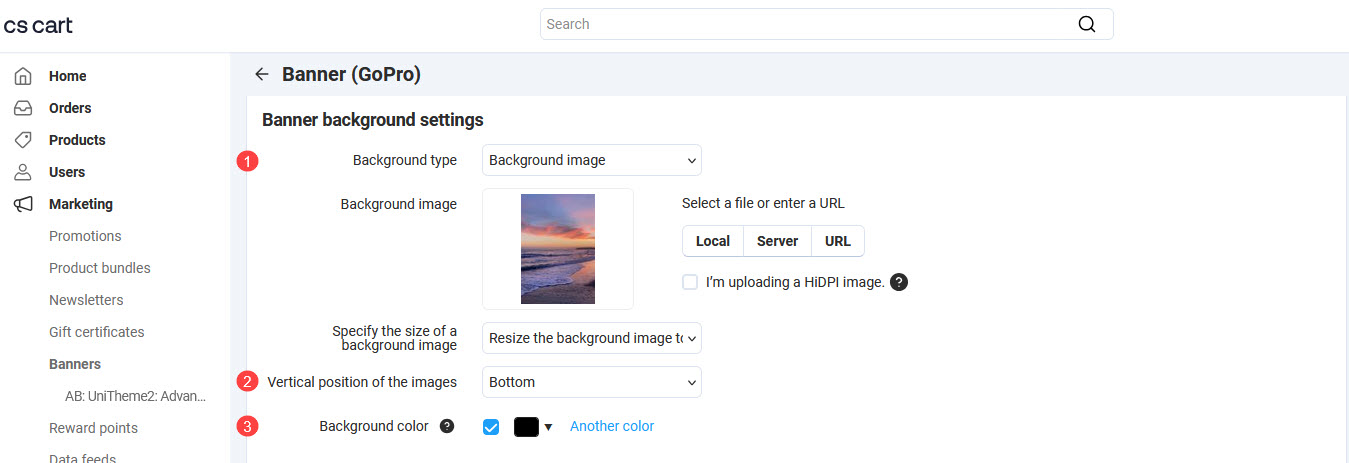Click the Home house icon in the sidebar

pyautogui.click(x=23, y=76)
